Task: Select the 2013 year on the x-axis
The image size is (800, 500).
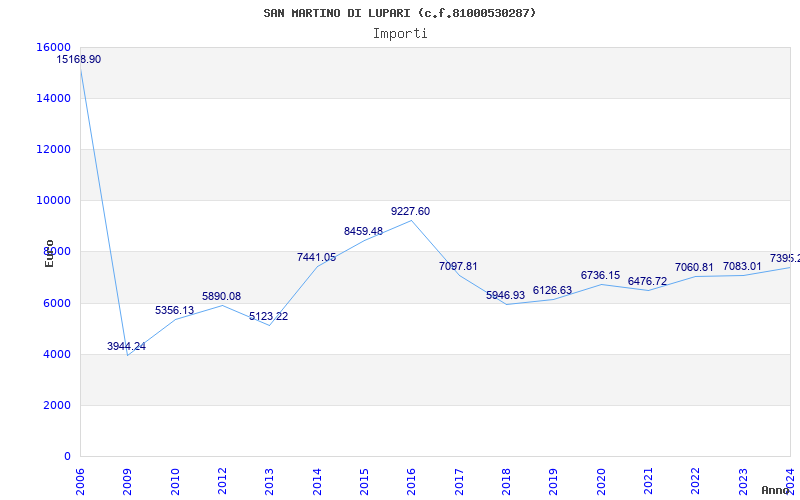Action: (x=270, y=480)
